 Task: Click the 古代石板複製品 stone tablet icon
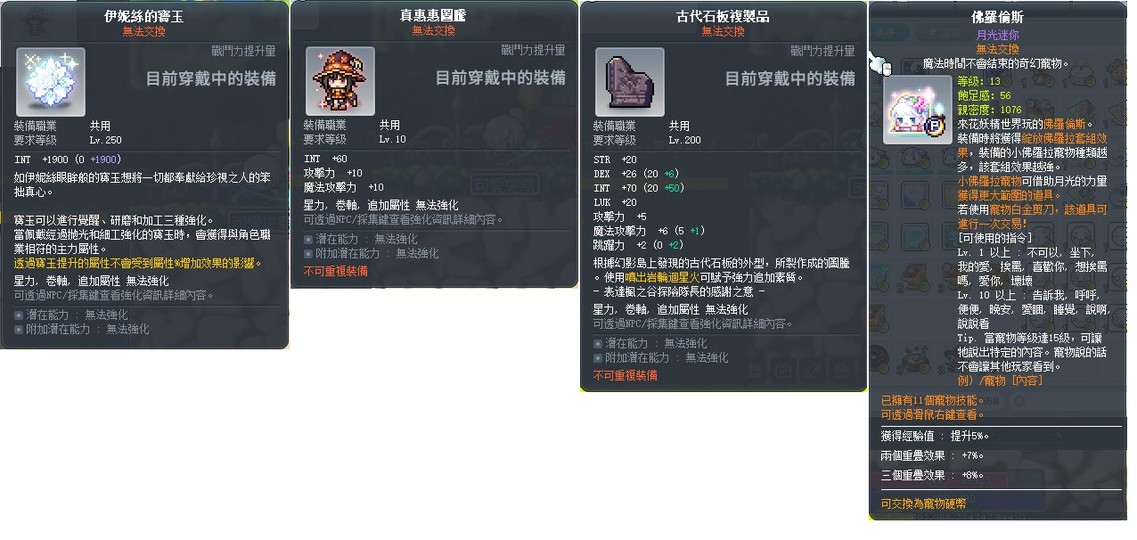coord(629,81)
